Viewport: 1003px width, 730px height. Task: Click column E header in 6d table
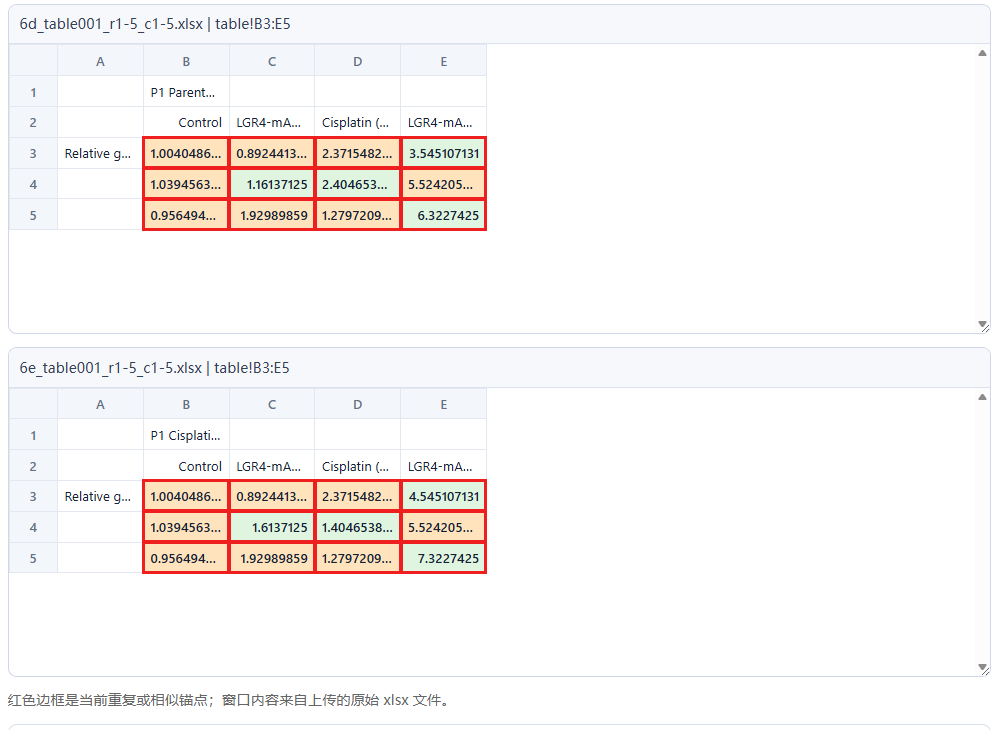click(x=443, y=61)
